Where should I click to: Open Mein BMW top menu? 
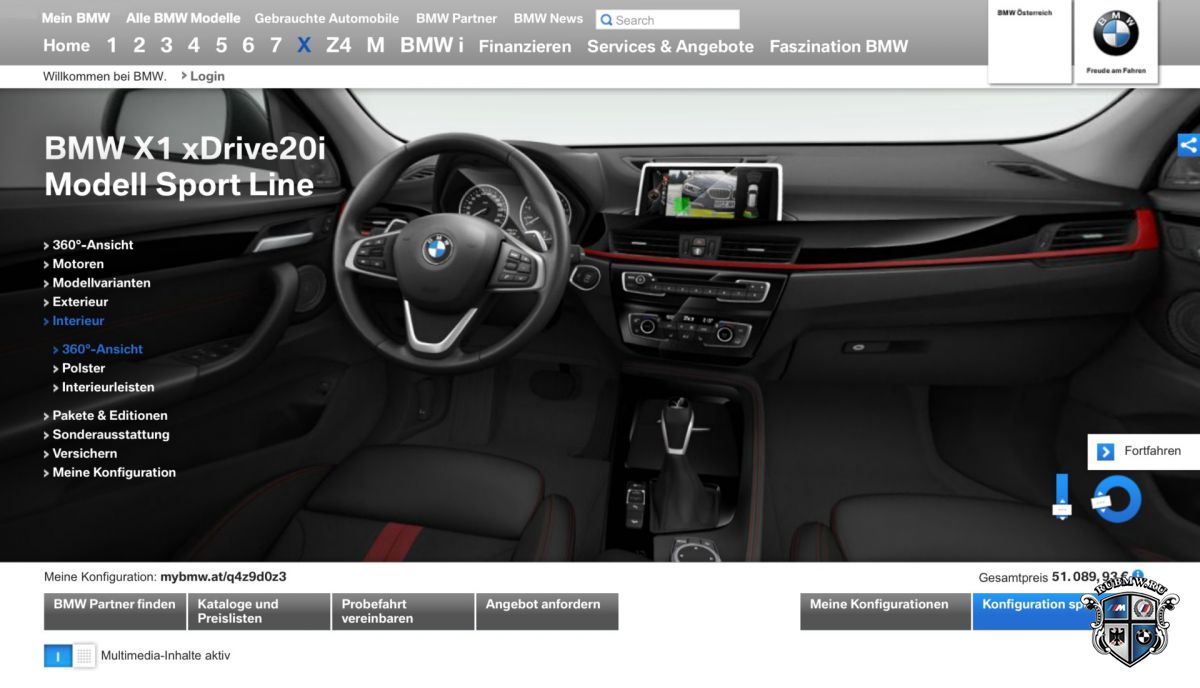pos(76,18)
